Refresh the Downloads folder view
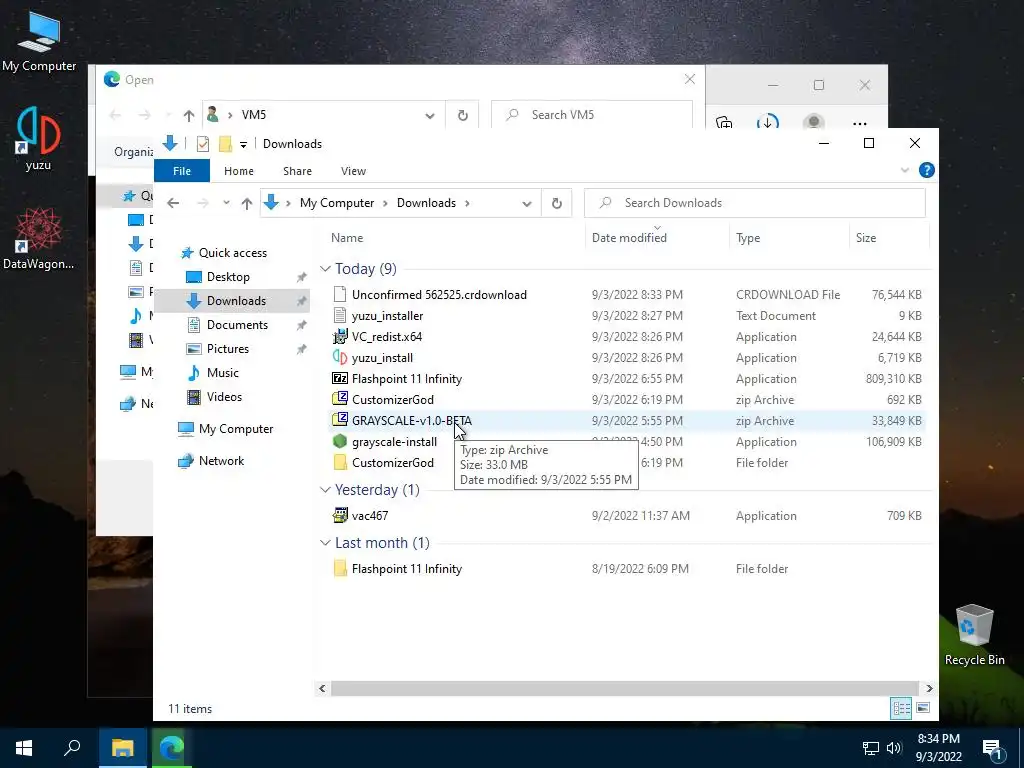This screenshot has width=1024, height=768. [556, 203]
